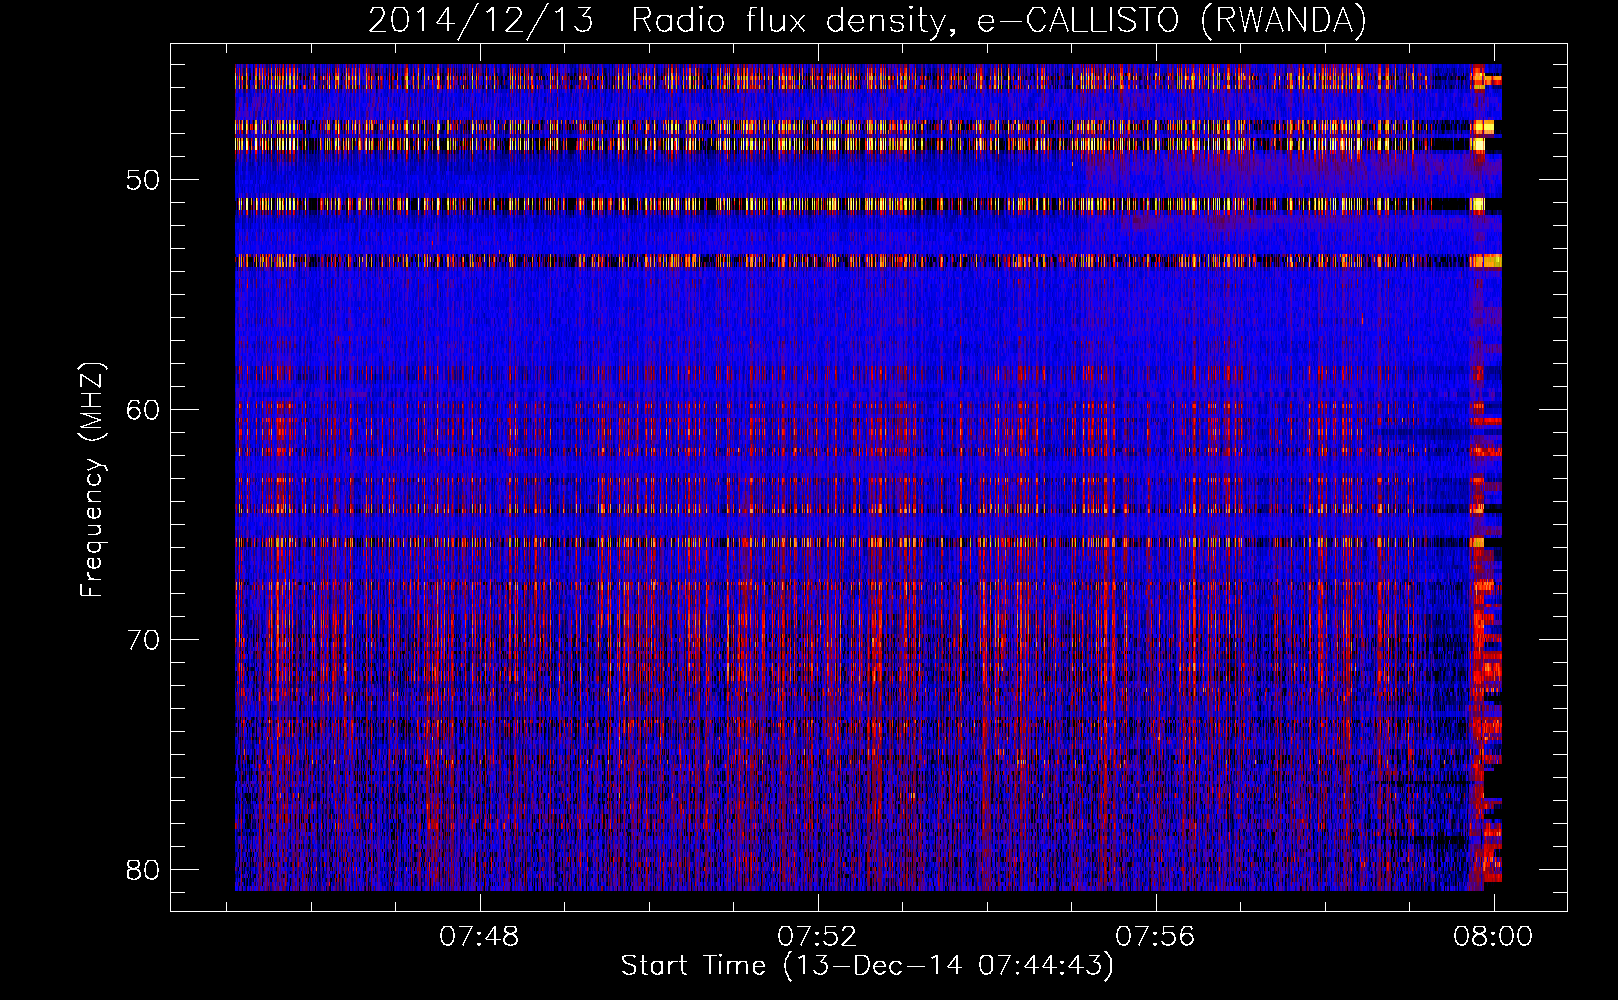Click the 80 MHz frequency tick label
The image size is (1618, 1000).
pyautogui.click(x=144, y=870)
